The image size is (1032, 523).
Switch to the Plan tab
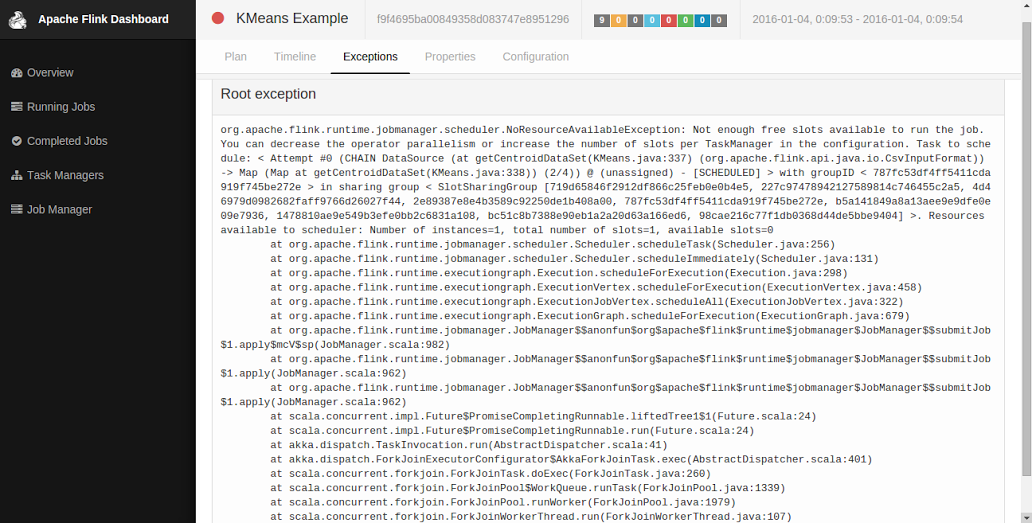[x=236, y=57]
